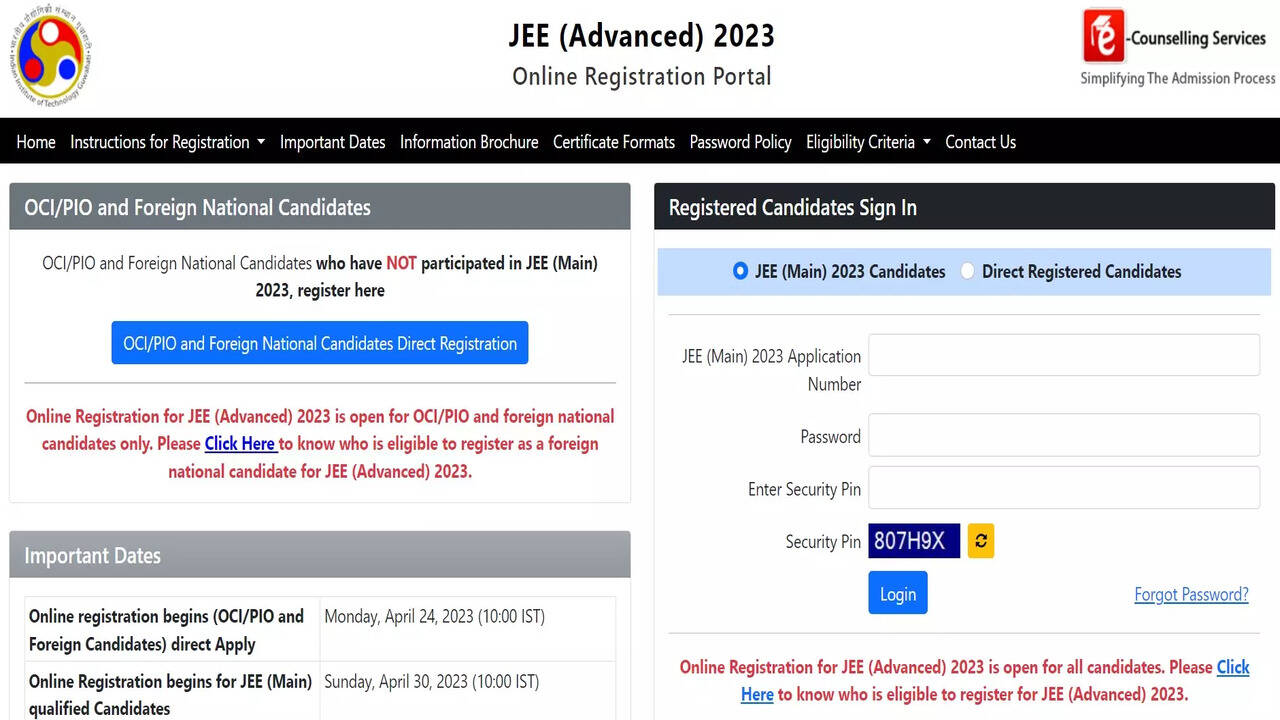Focus the Password input field
1280x720 pixels.
click(x=1063, y=436)
